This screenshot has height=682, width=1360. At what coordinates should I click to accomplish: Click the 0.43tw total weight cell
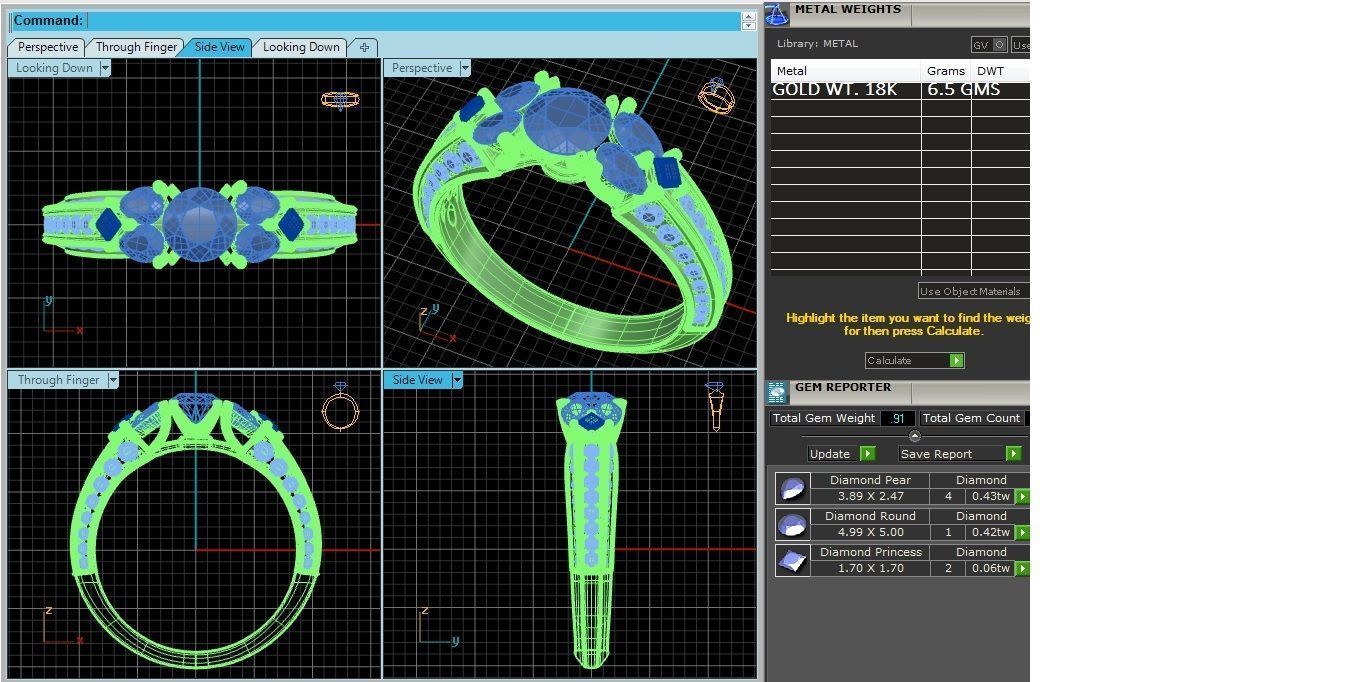(x=990, y=496)
